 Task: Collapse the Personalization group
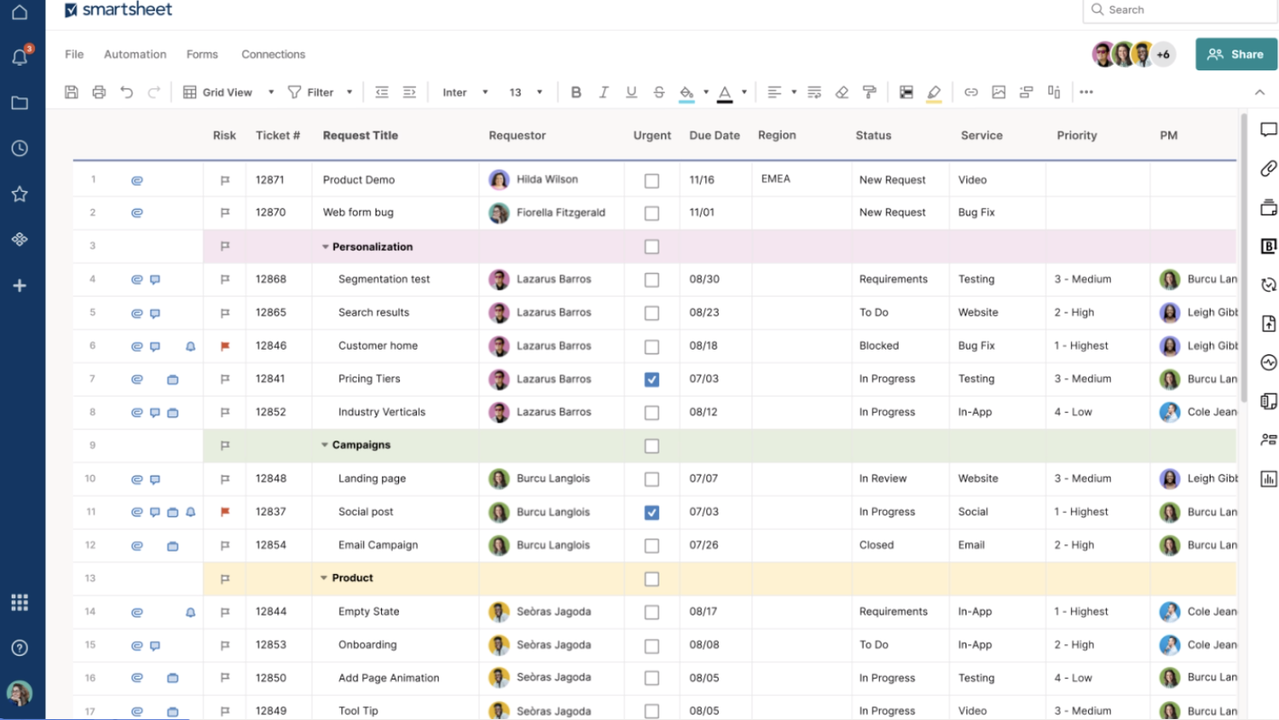tap(324, 246)
